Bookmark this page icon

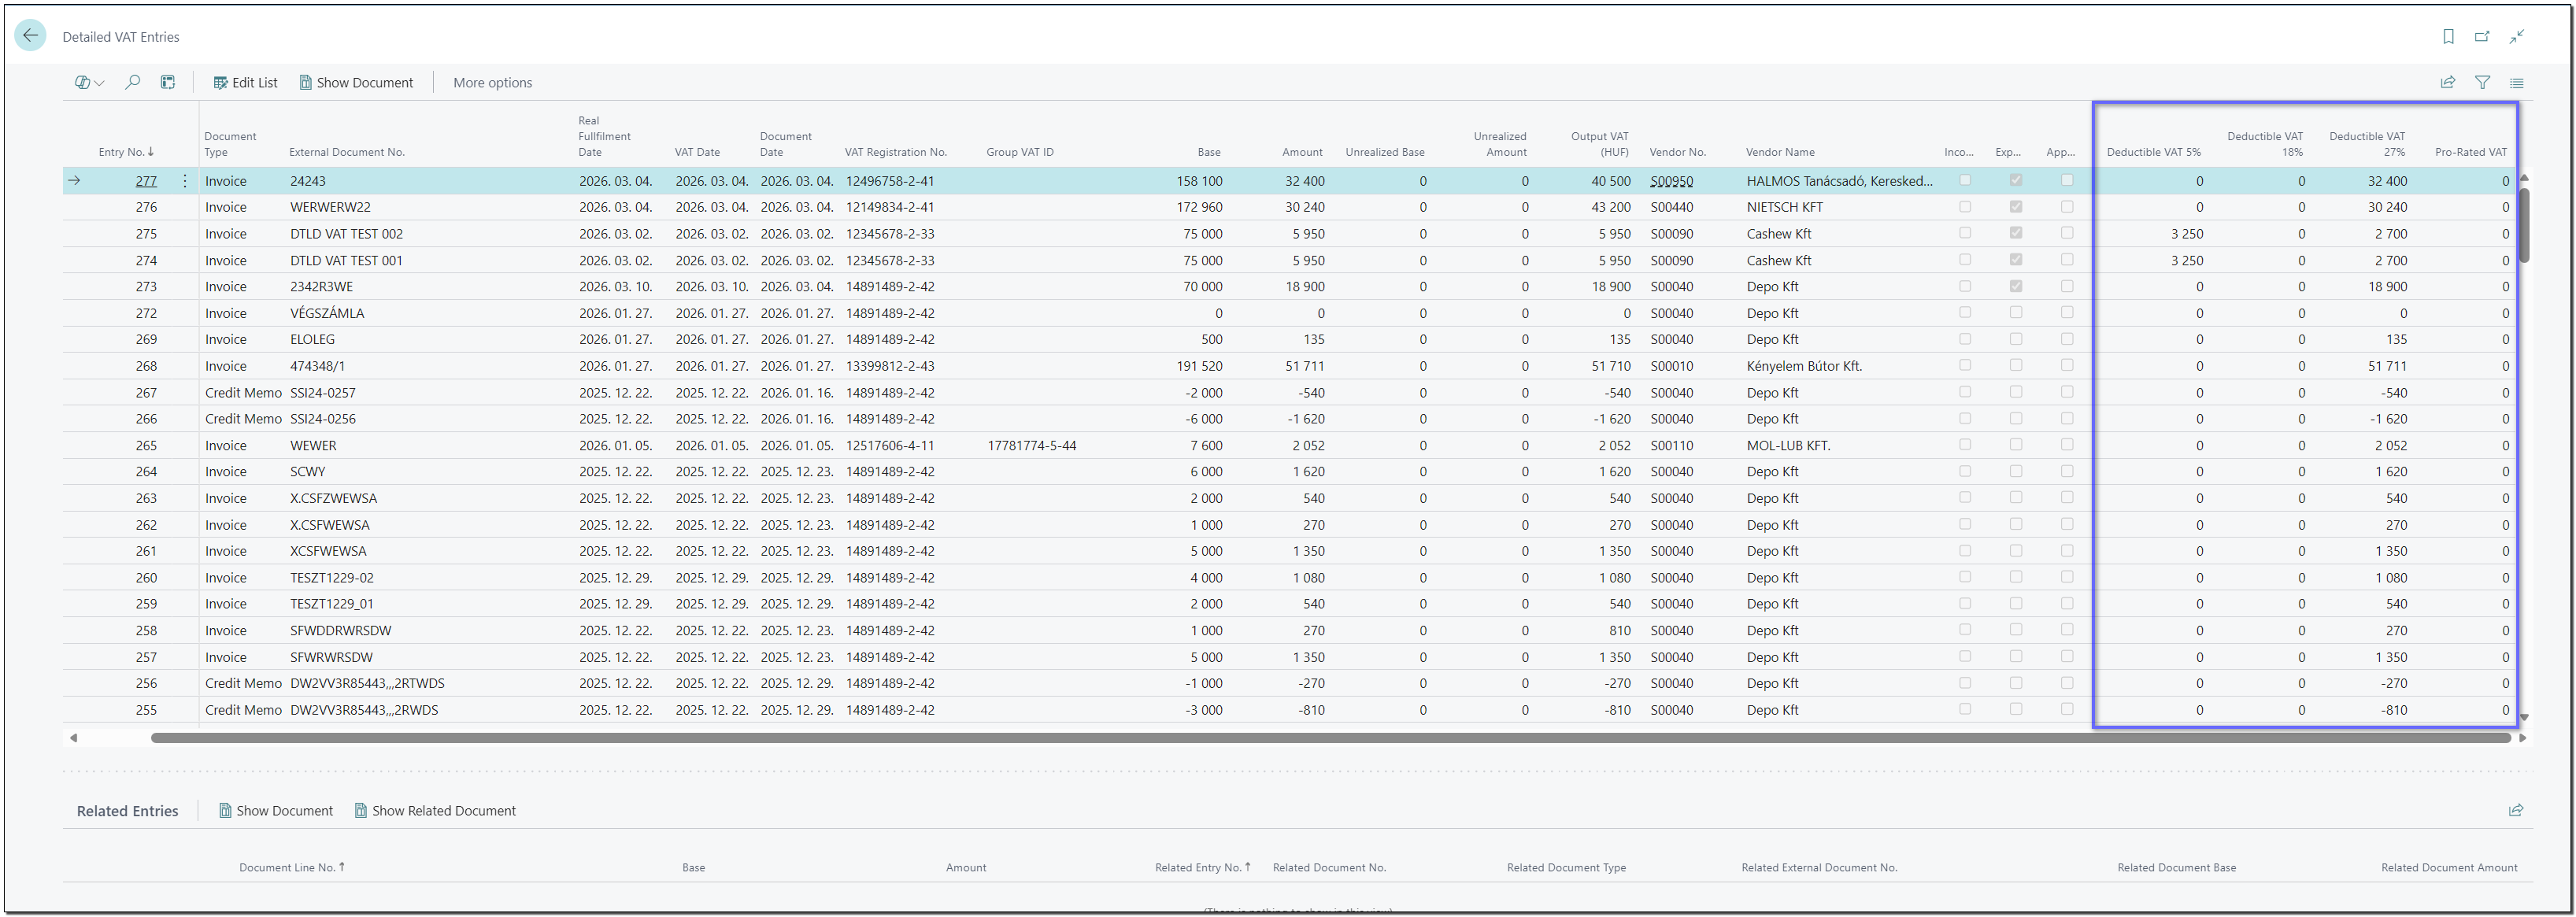pyautogui.click(x=2448, y=37)
